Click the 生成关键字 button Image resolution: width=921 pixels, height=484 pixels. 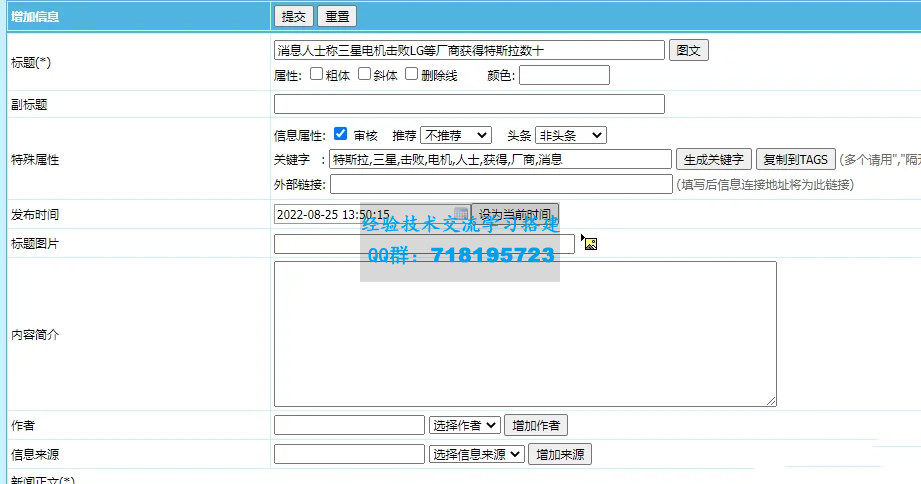click(714, 159)
